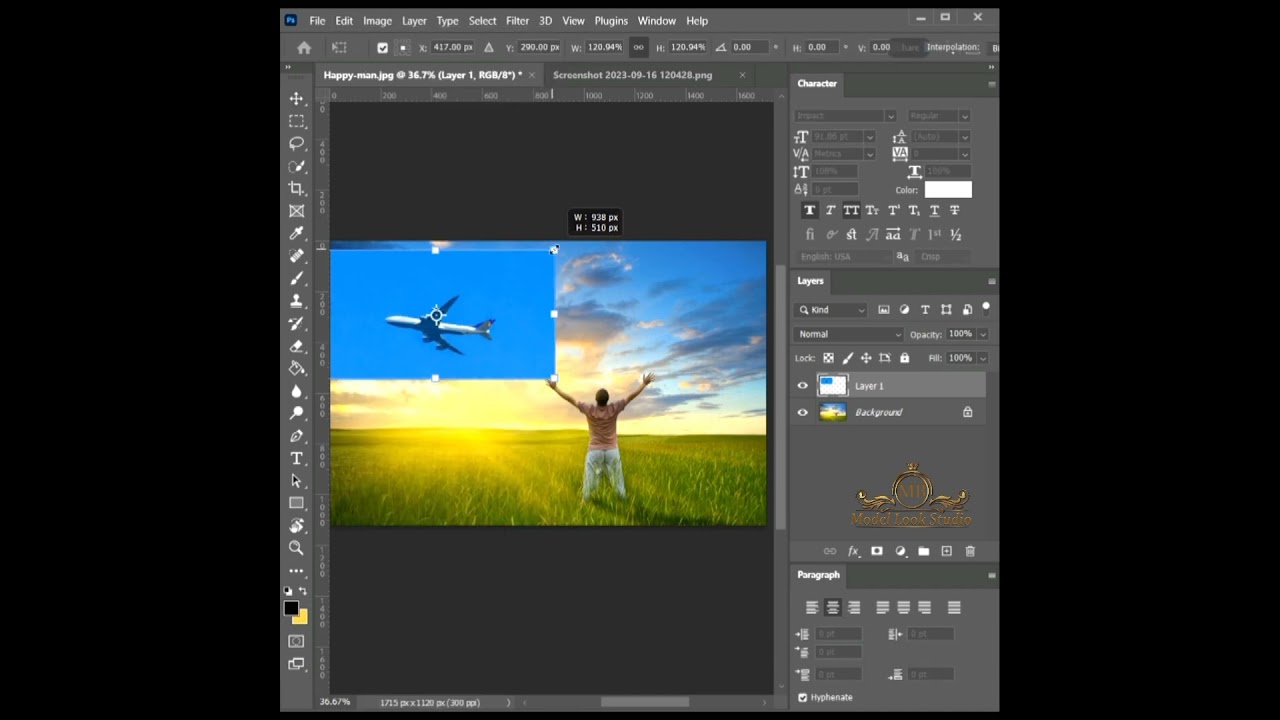Image resolution: width=1280 pixels, height=720 pixels.
Task: Select the Rectangular Marquee tool
Action: point(296,121)
